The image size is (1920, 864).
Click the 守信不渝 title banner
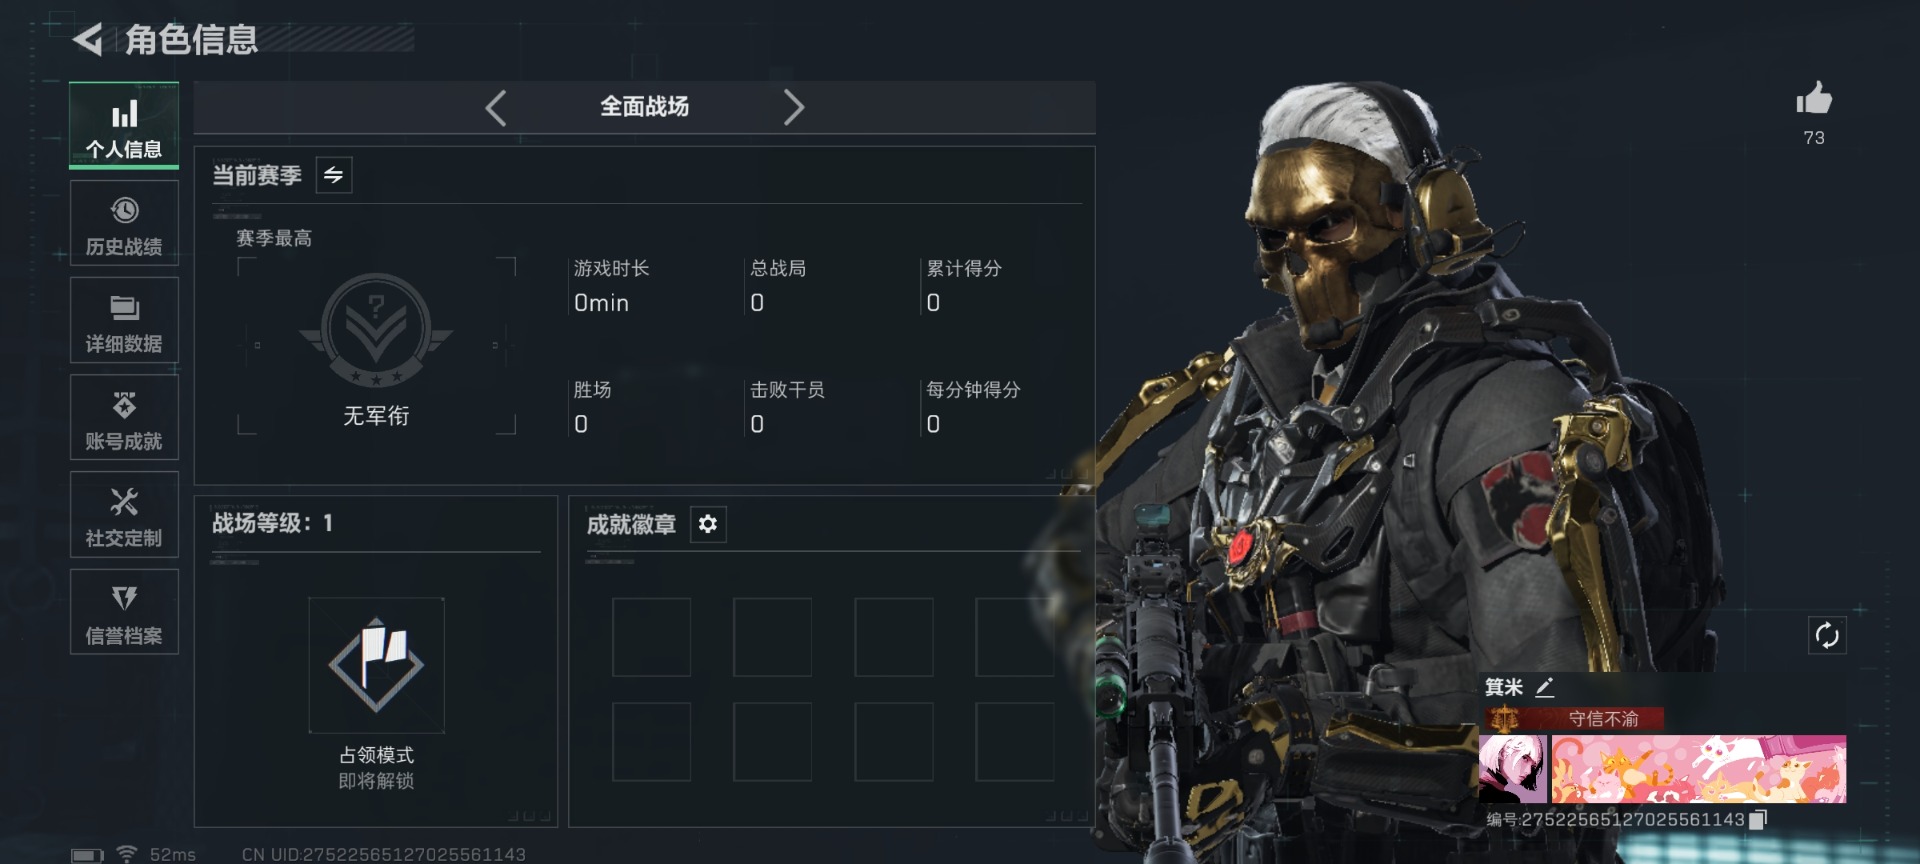point(1572,719)
